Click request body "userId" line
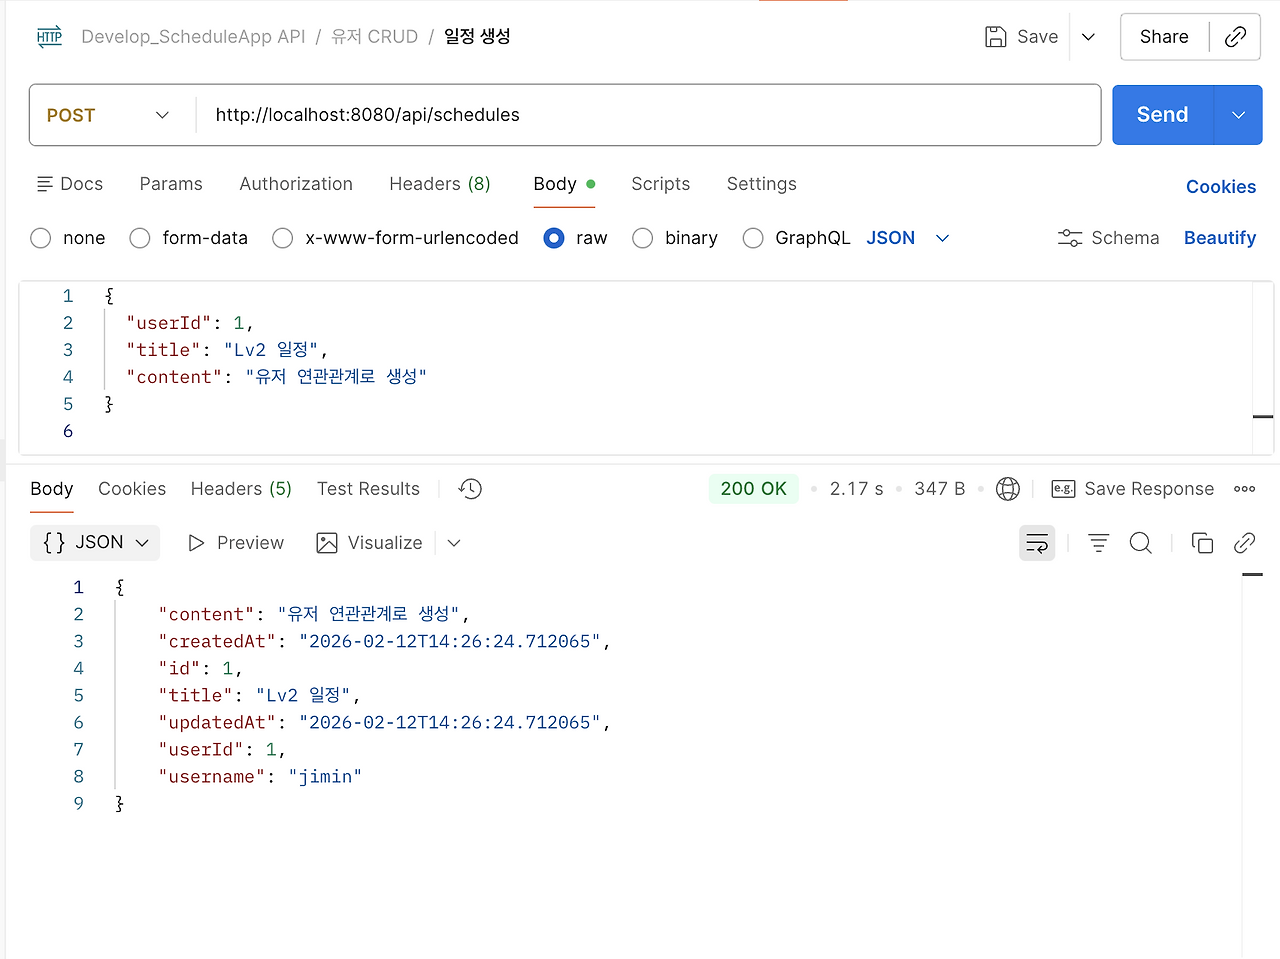The height and width of the screenshot is (959, 1280). 190,323
